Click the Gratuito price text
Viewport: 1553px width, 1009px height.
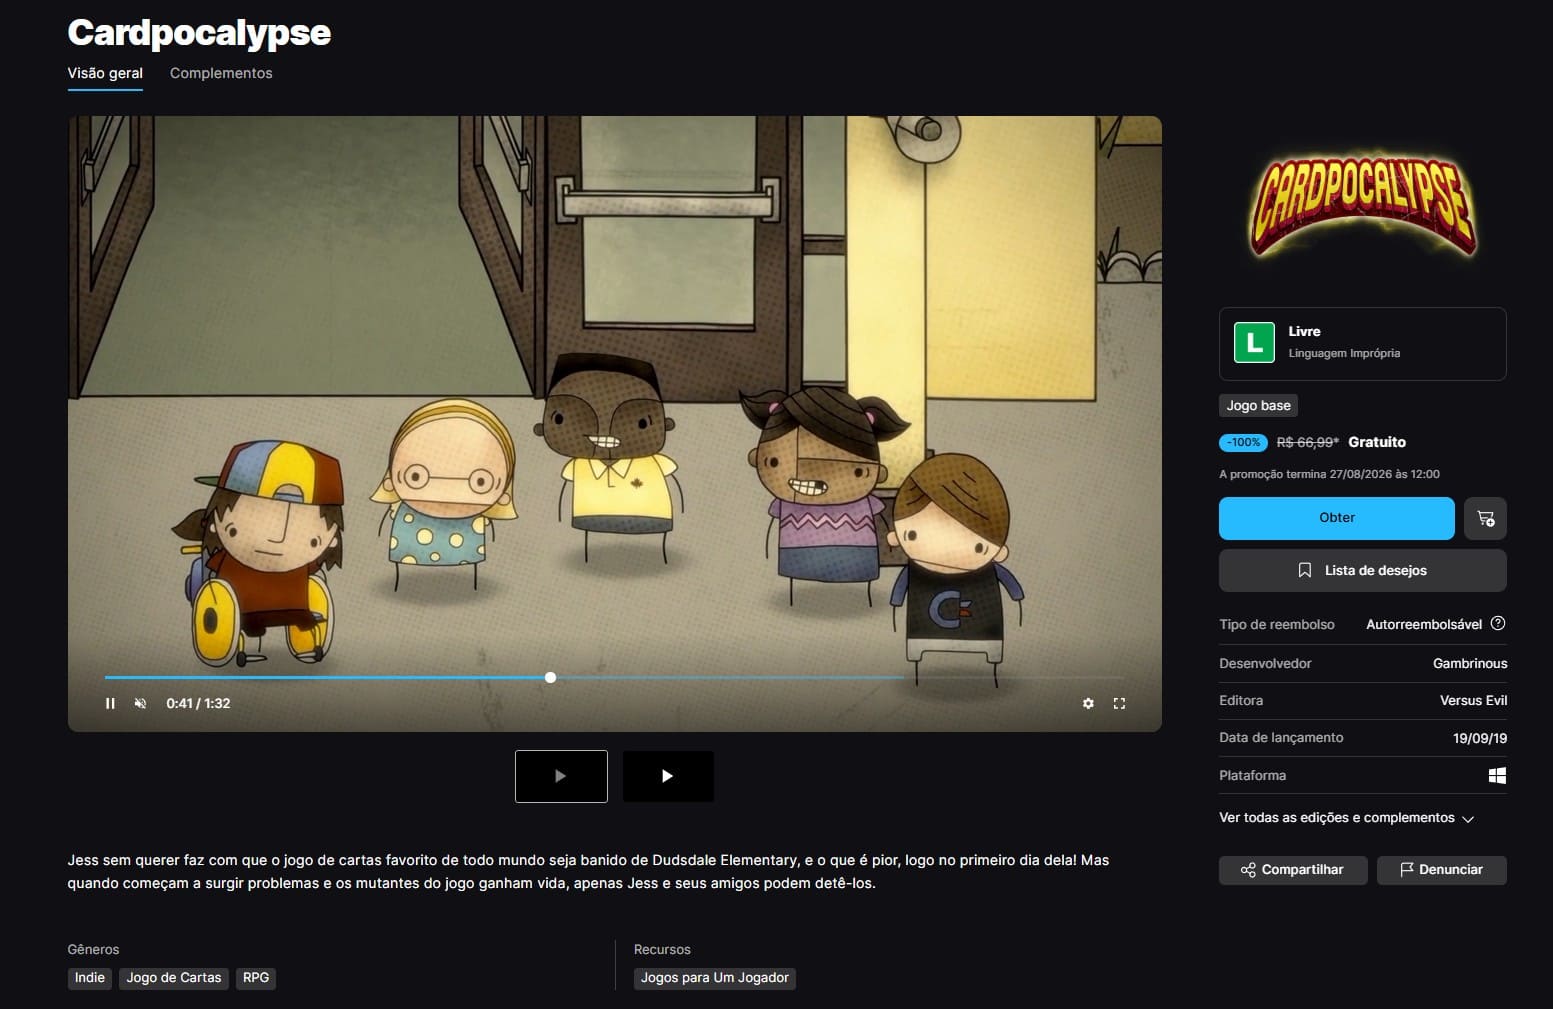click(1377, 442)
